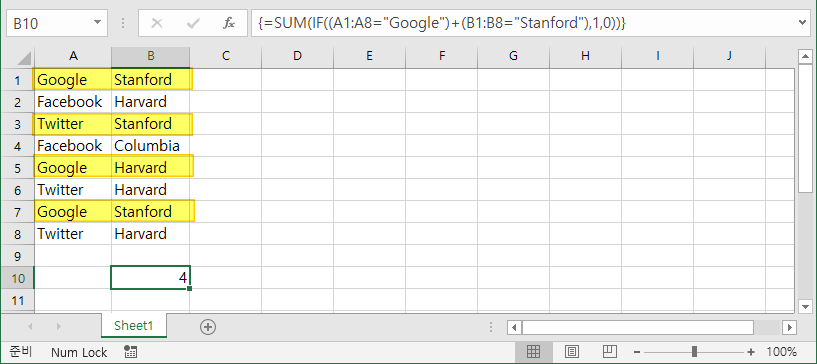Viewport: 817px width, 364px height.
Task: Switch to Normal view icon
Action: point(533,352)
